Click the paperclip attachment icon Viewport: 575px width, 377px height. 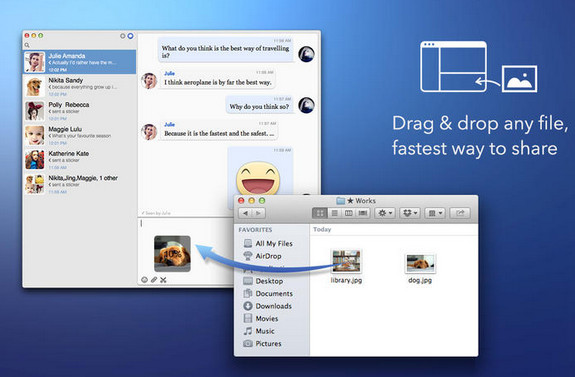pyautogui.click(x=154, y=280)
